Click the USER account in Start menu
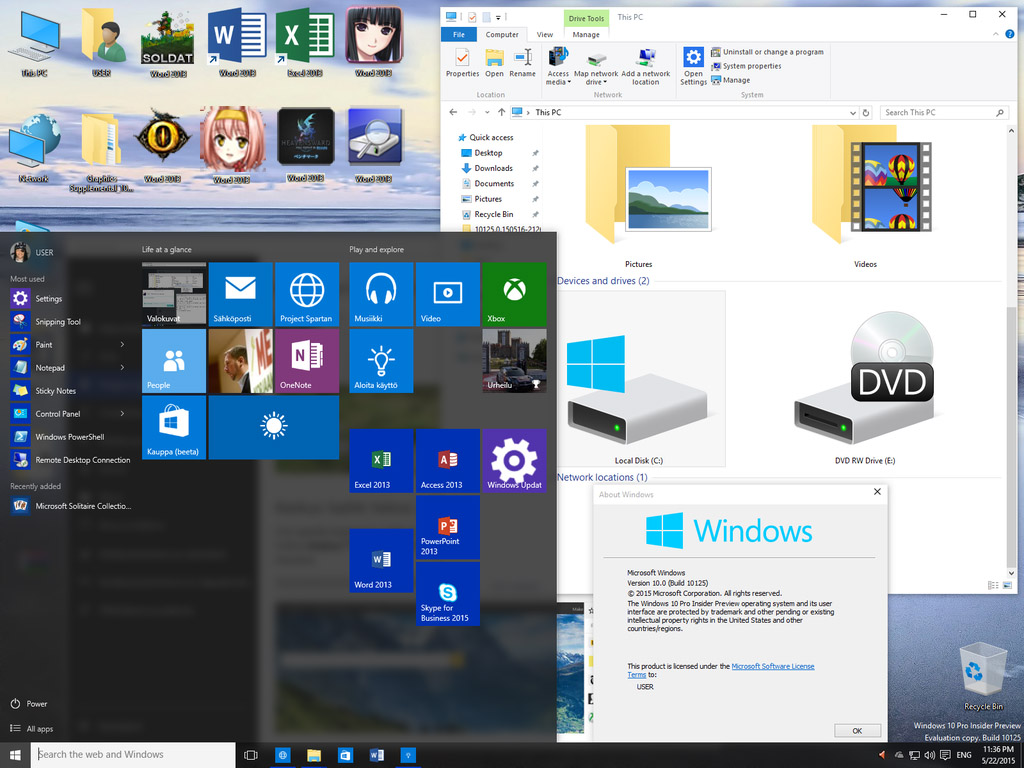Image resolution: width=1024 pixels, height=768 pixels. [32, 252]
